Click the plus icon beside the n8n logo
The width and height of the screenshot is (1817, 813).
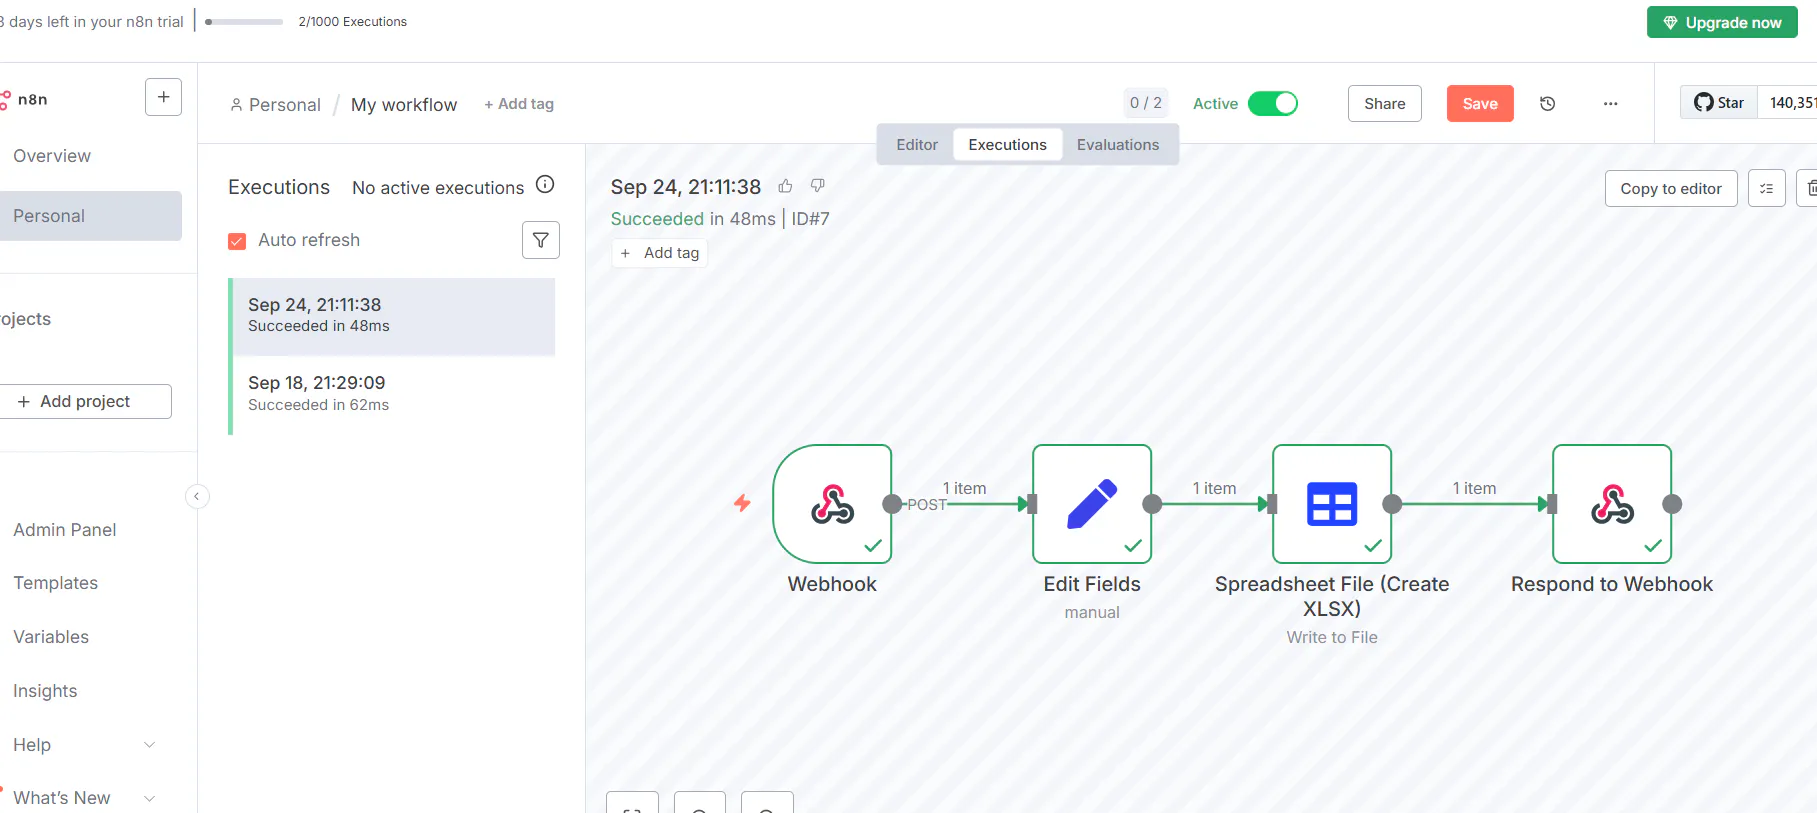click(x=163, y=97)
